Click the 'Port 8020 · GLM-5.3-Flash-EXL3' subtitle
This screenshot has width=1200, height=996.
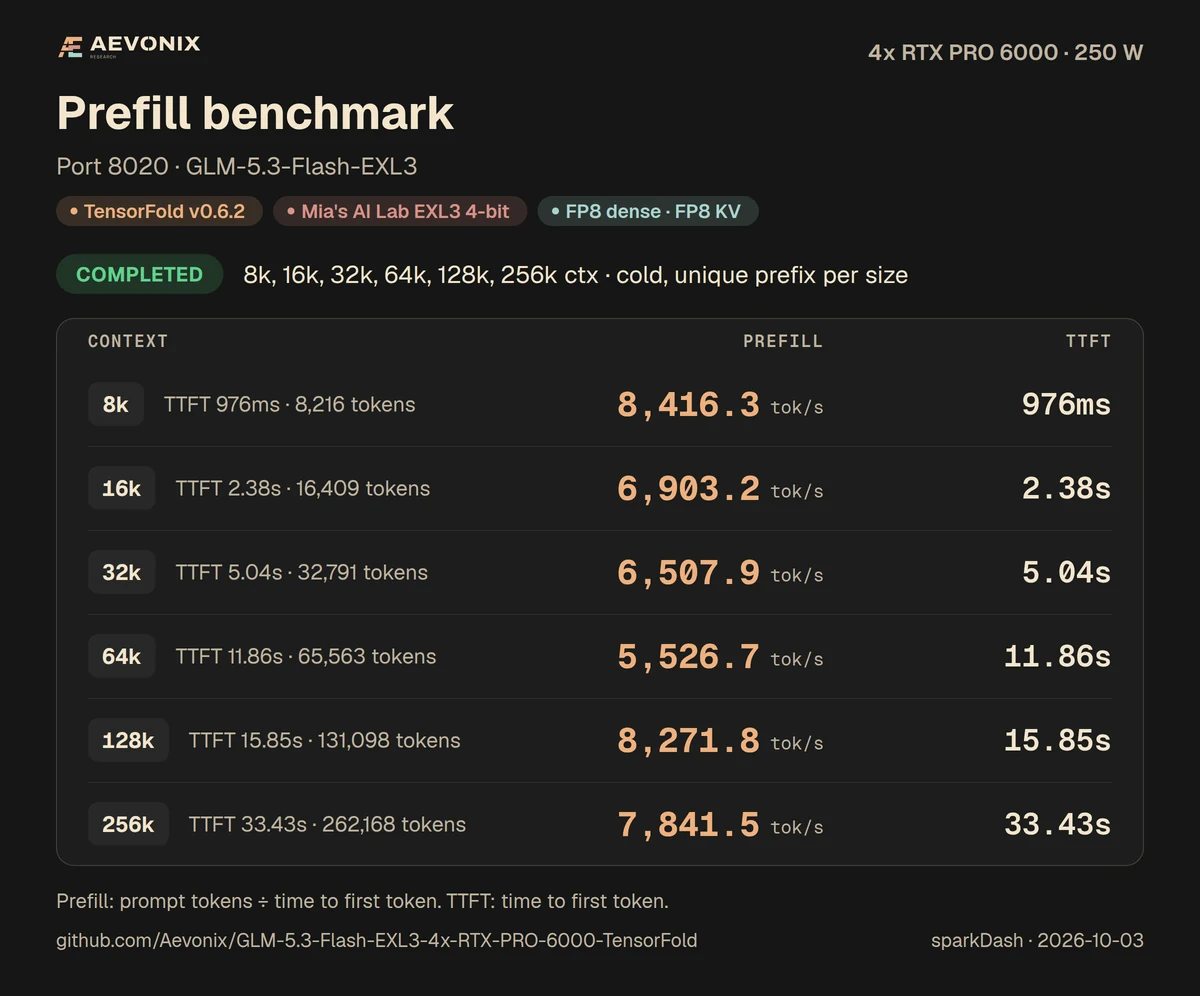point(236,166)
